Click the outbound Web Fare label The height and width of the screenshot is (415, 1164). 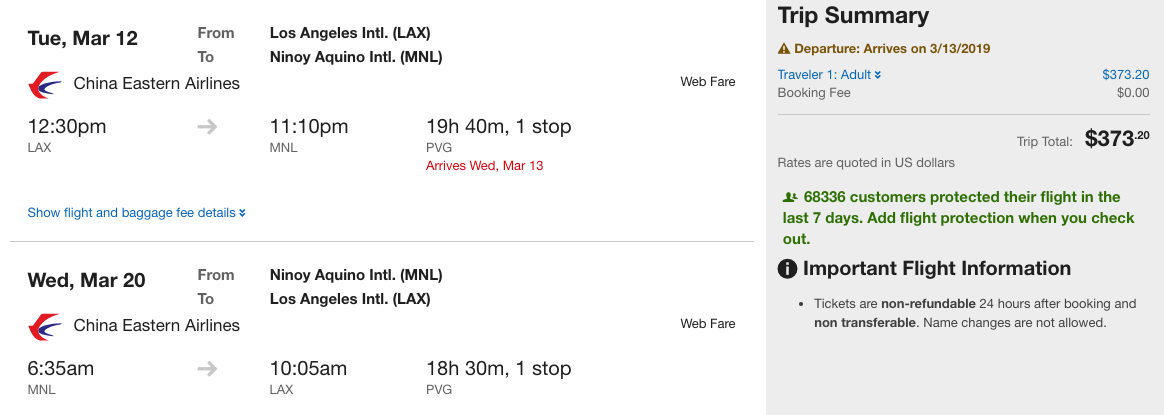(707, 82)
